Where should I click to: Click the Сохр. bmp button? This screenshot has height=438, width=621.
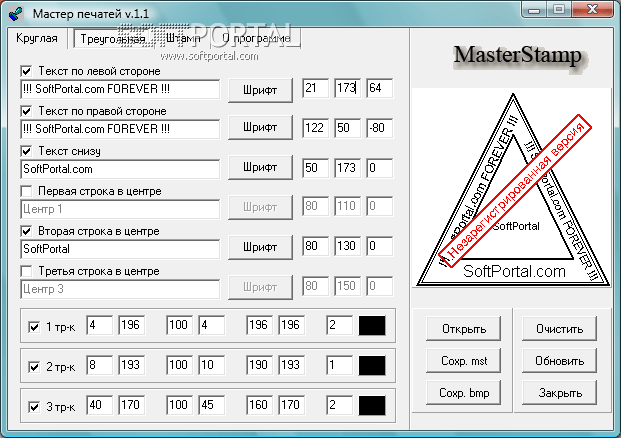coord(463,393)
